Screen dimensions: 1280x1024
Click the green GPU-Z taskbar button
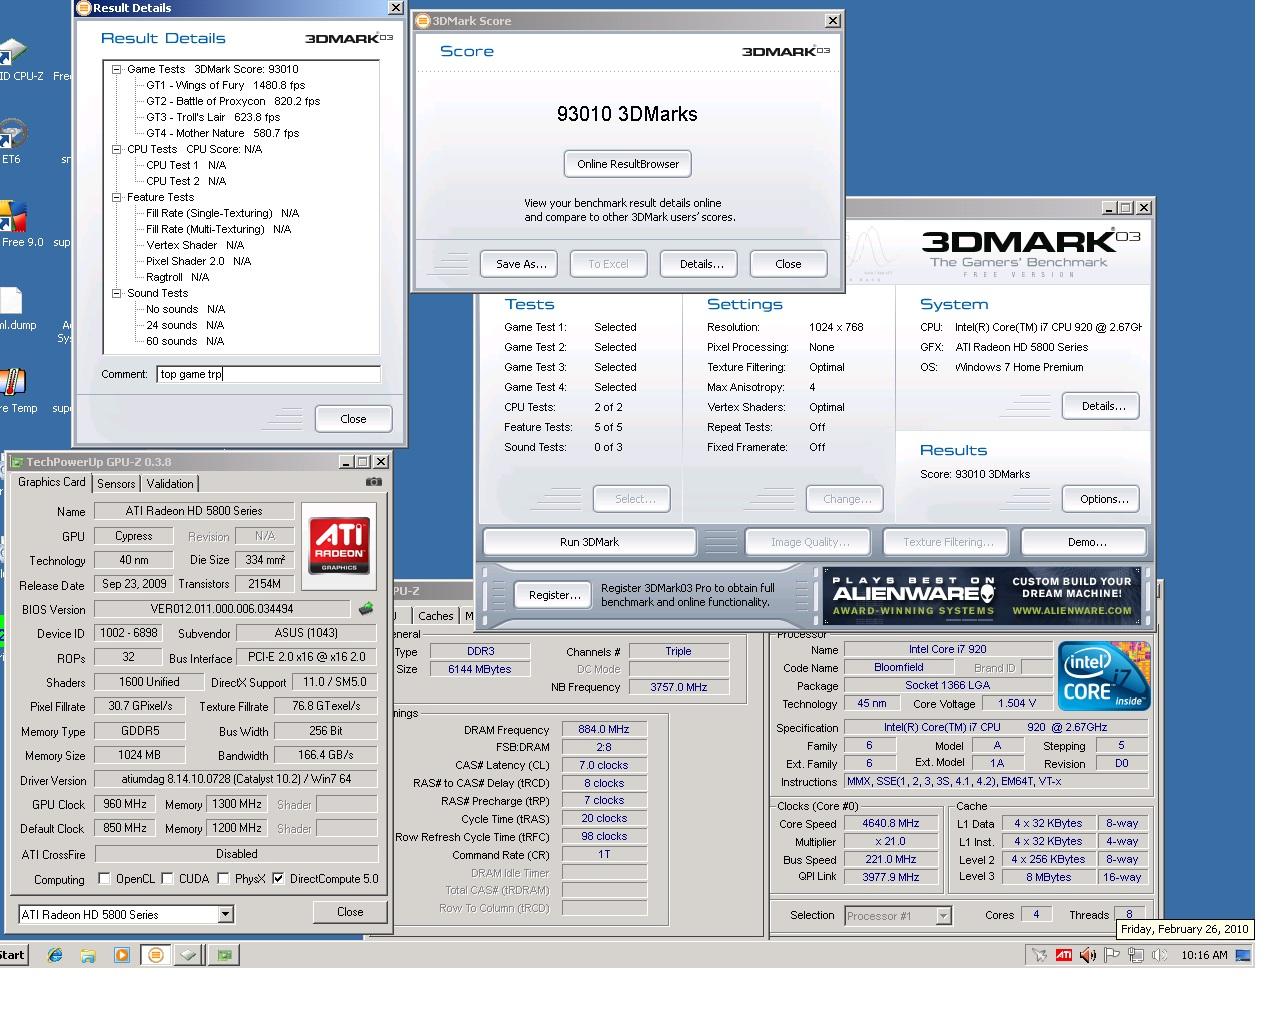pyautogui.click(x=224, y=955)
